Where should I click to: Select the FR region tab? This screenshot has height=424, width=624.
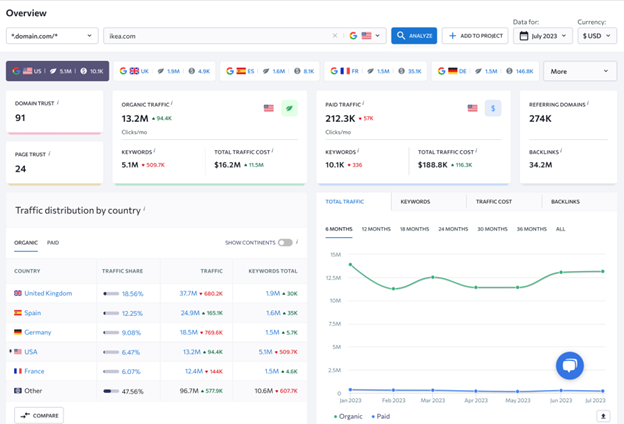pyautogui.click(x=375, y=71)
